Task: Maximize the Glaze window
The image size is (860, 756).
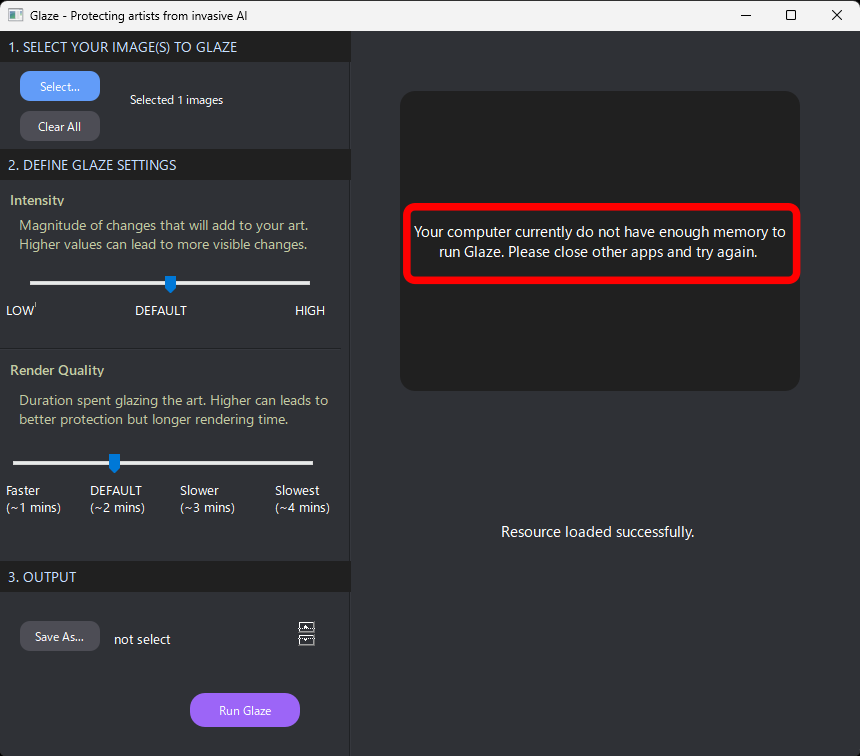Action: pyautogui.click(x=791, y=15)
